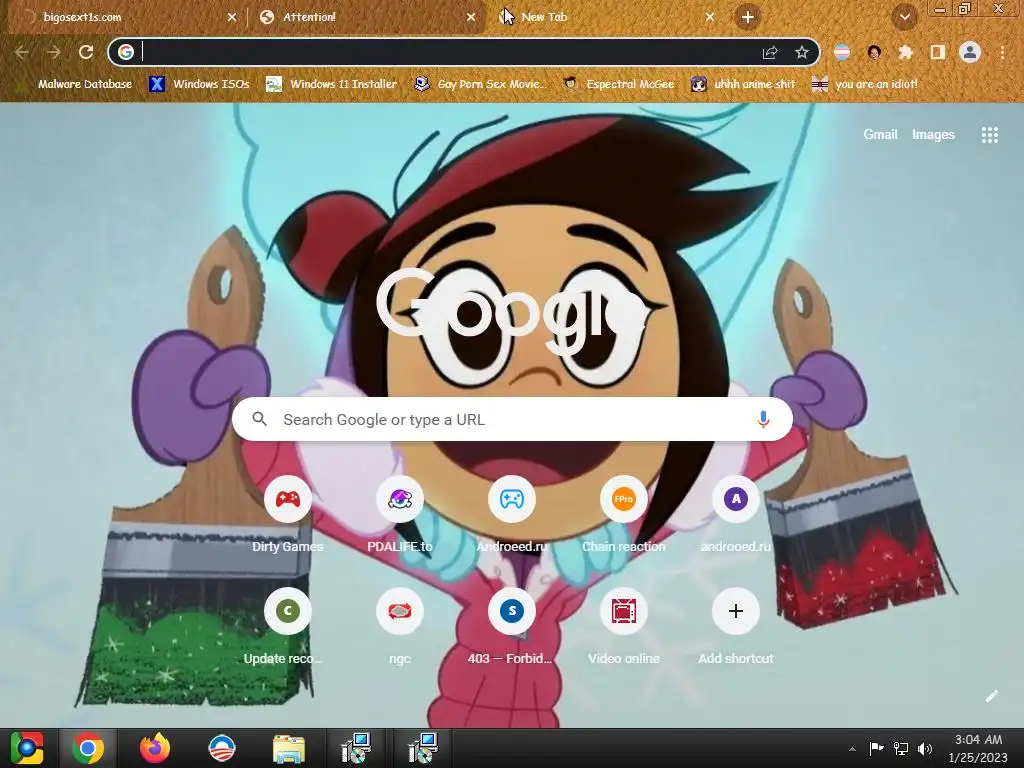Open the Windows 11 Installer bookmark
Screen dimensions: 1024x768
click(x=332, y=84)
